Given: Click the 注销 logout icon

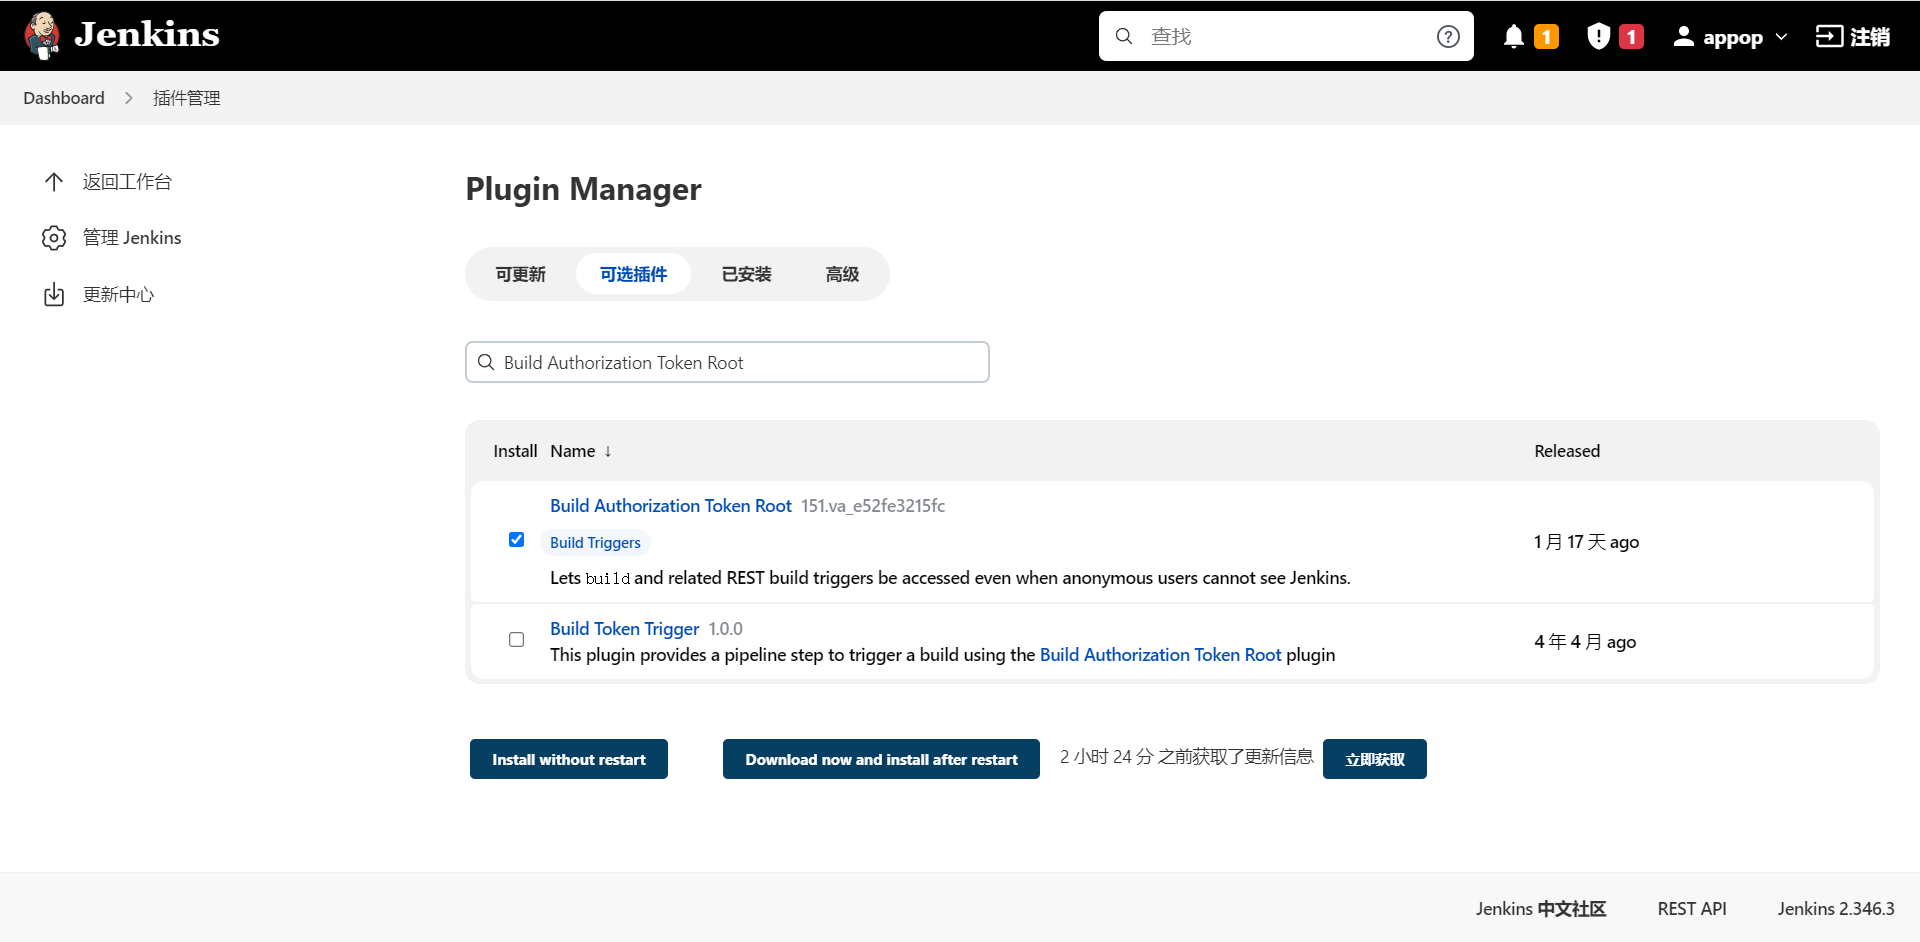Looking at the screenshot, I should coord(1829,37).
